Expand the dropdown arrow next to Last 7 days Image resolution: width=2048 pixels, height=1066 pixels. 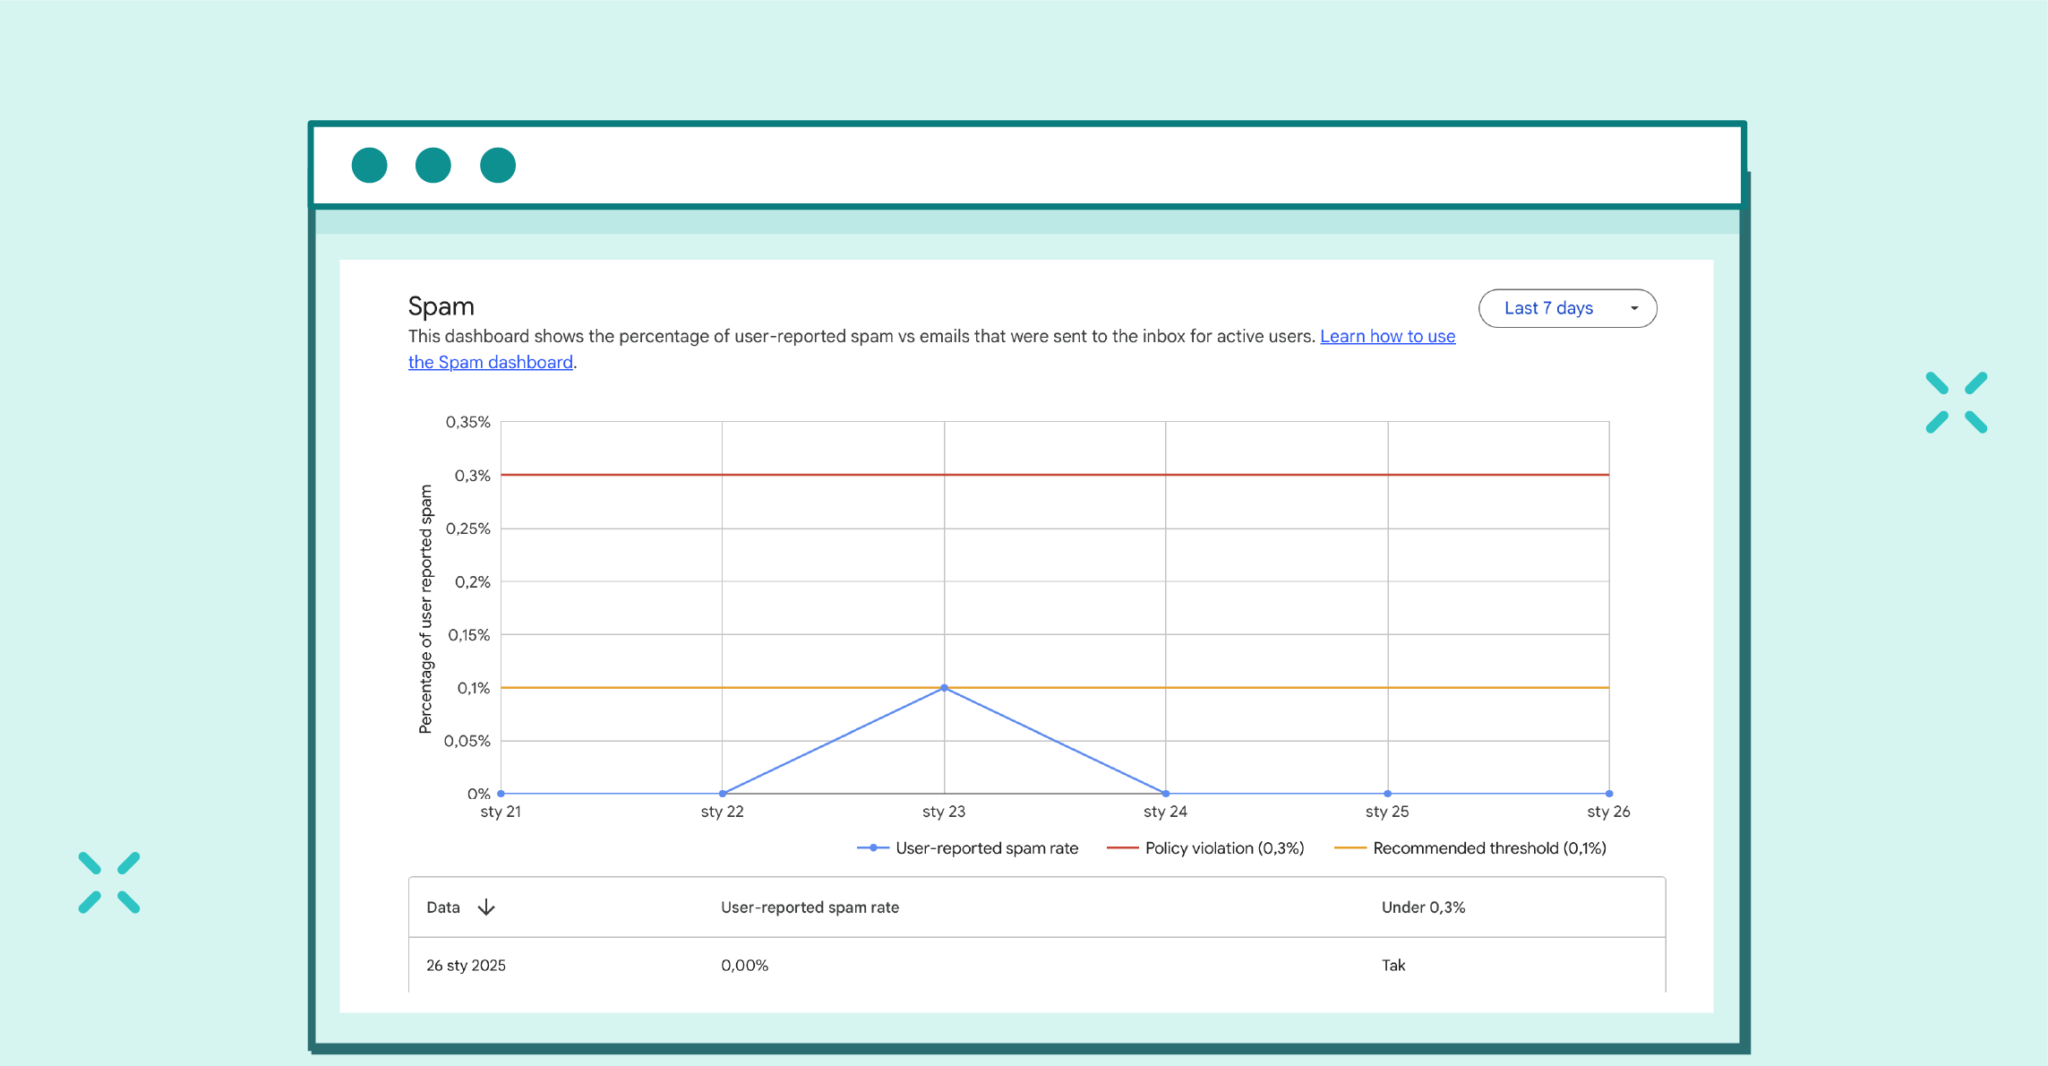(x=1634, y=308)
